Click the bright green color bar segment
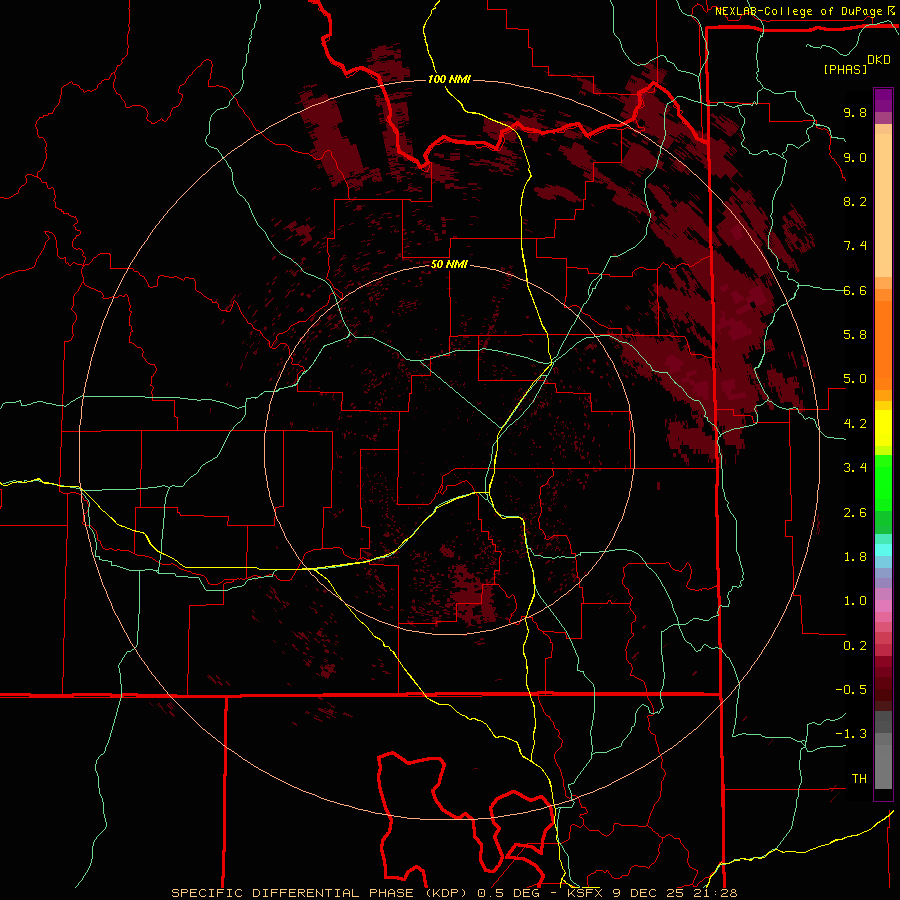 point(883,482)
